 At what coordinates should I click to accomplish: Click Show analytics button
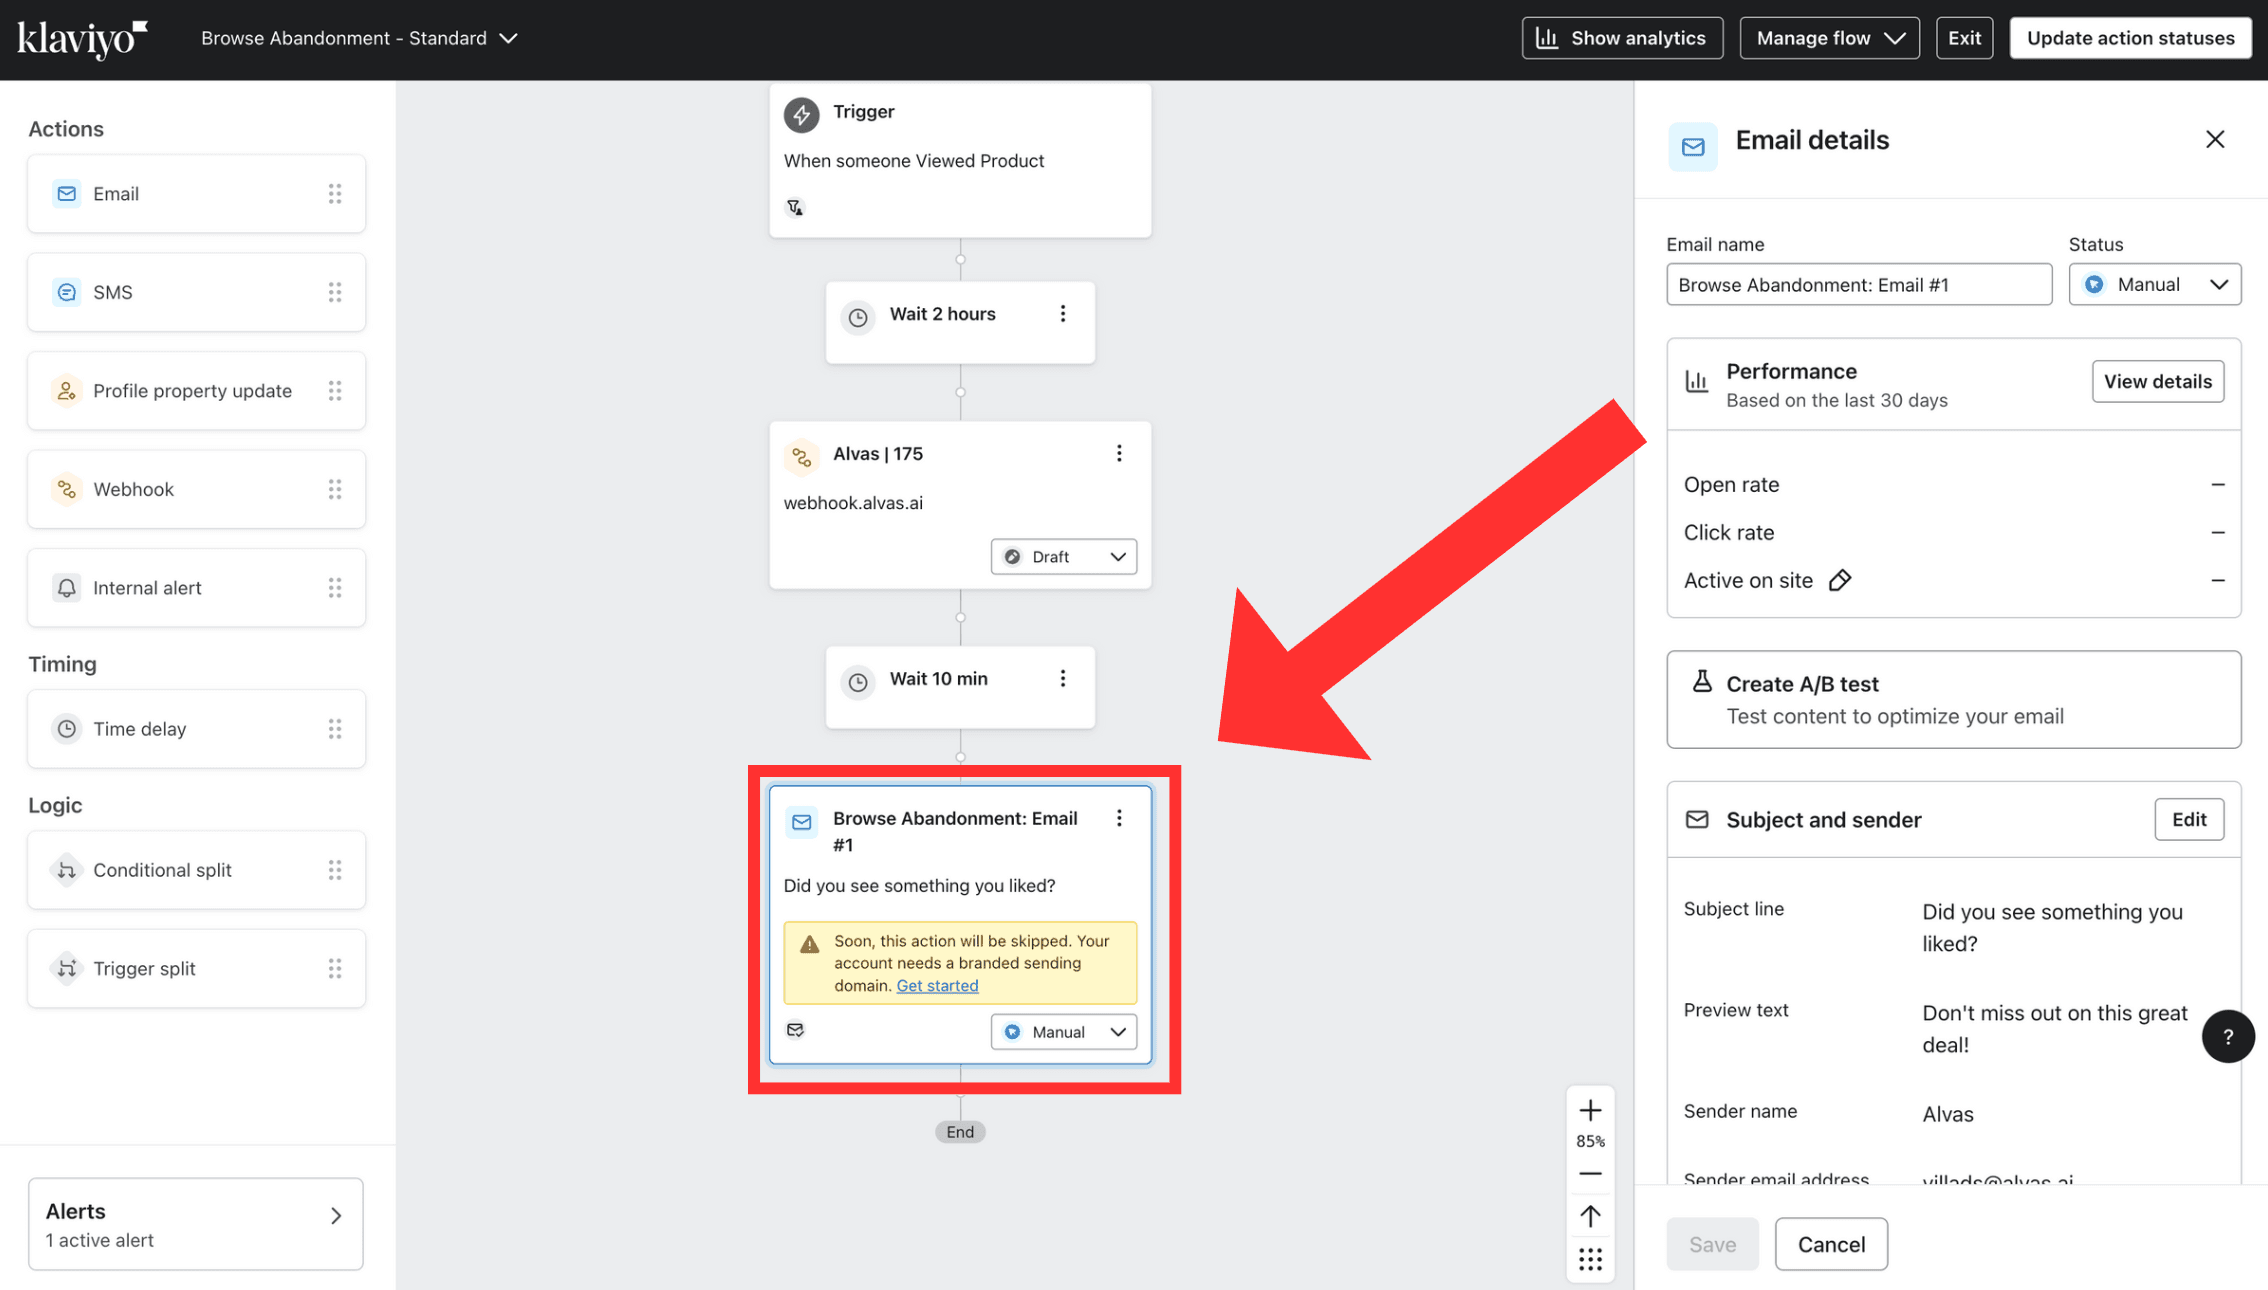tap(1622, 38)
